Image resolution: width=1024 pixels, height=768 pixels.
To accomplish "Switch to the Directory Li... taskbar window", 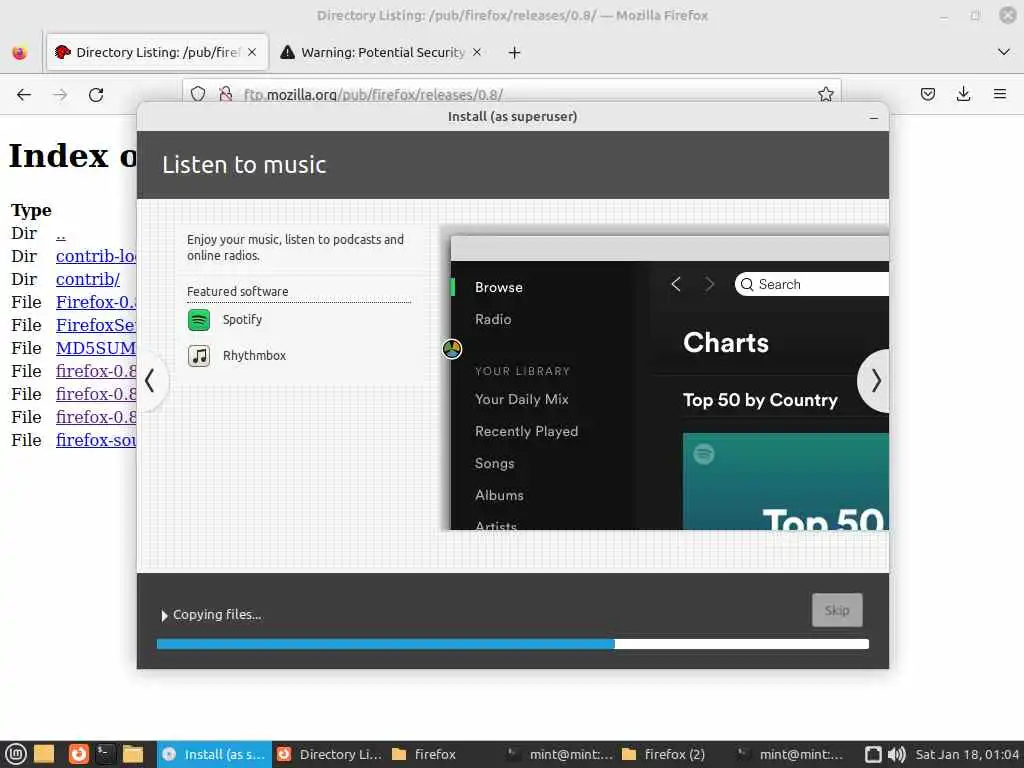I will (328, 754).
